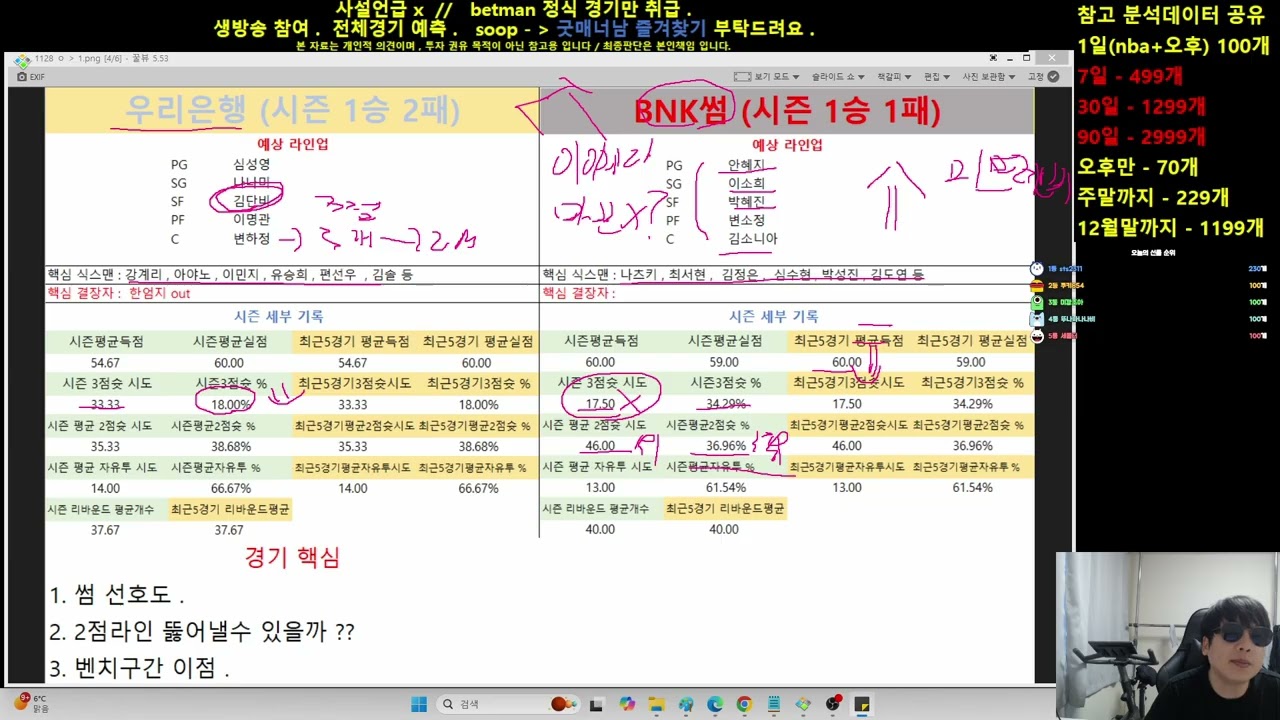Click the taskbar 검색 search box
This screenshot has width=1280, height=720.
click(x=508, y=704)
